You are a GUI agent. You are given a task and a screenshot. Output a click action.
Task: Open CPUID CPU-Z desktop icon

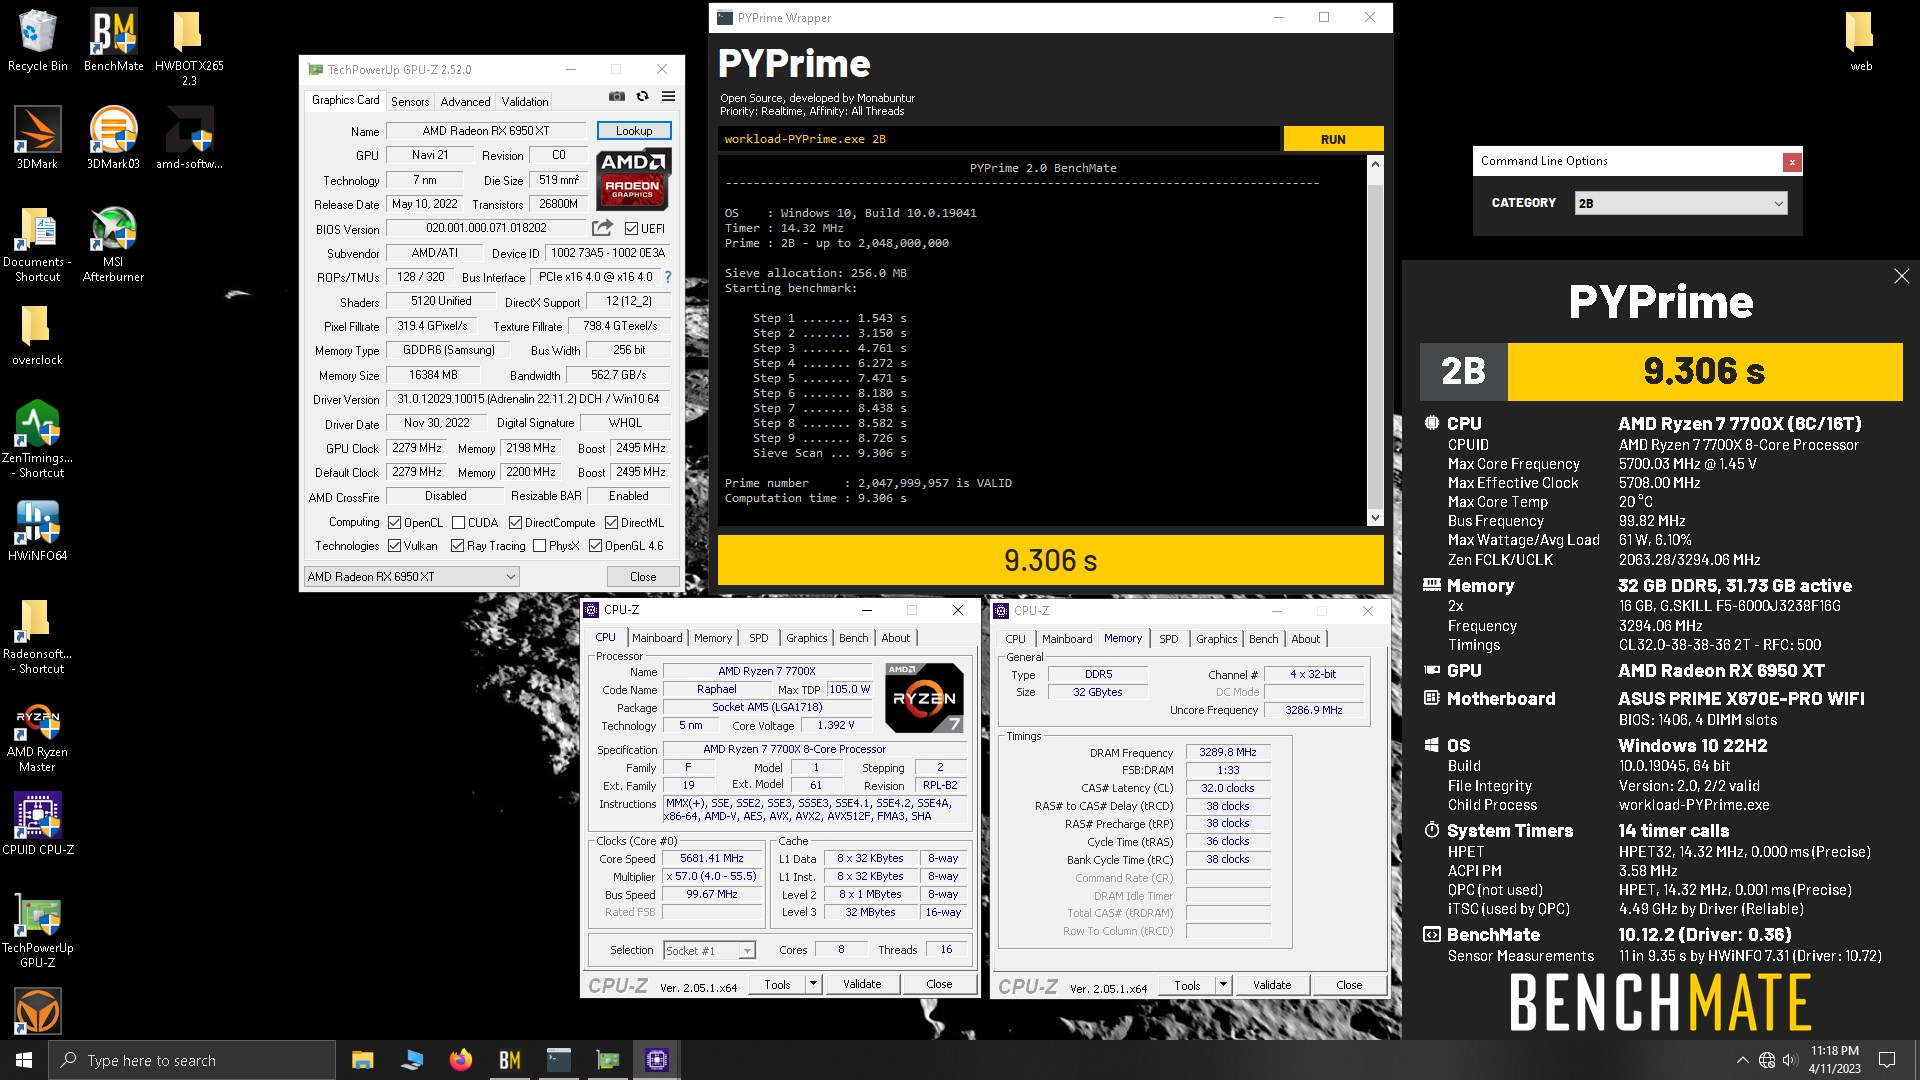tap(37, 823)
